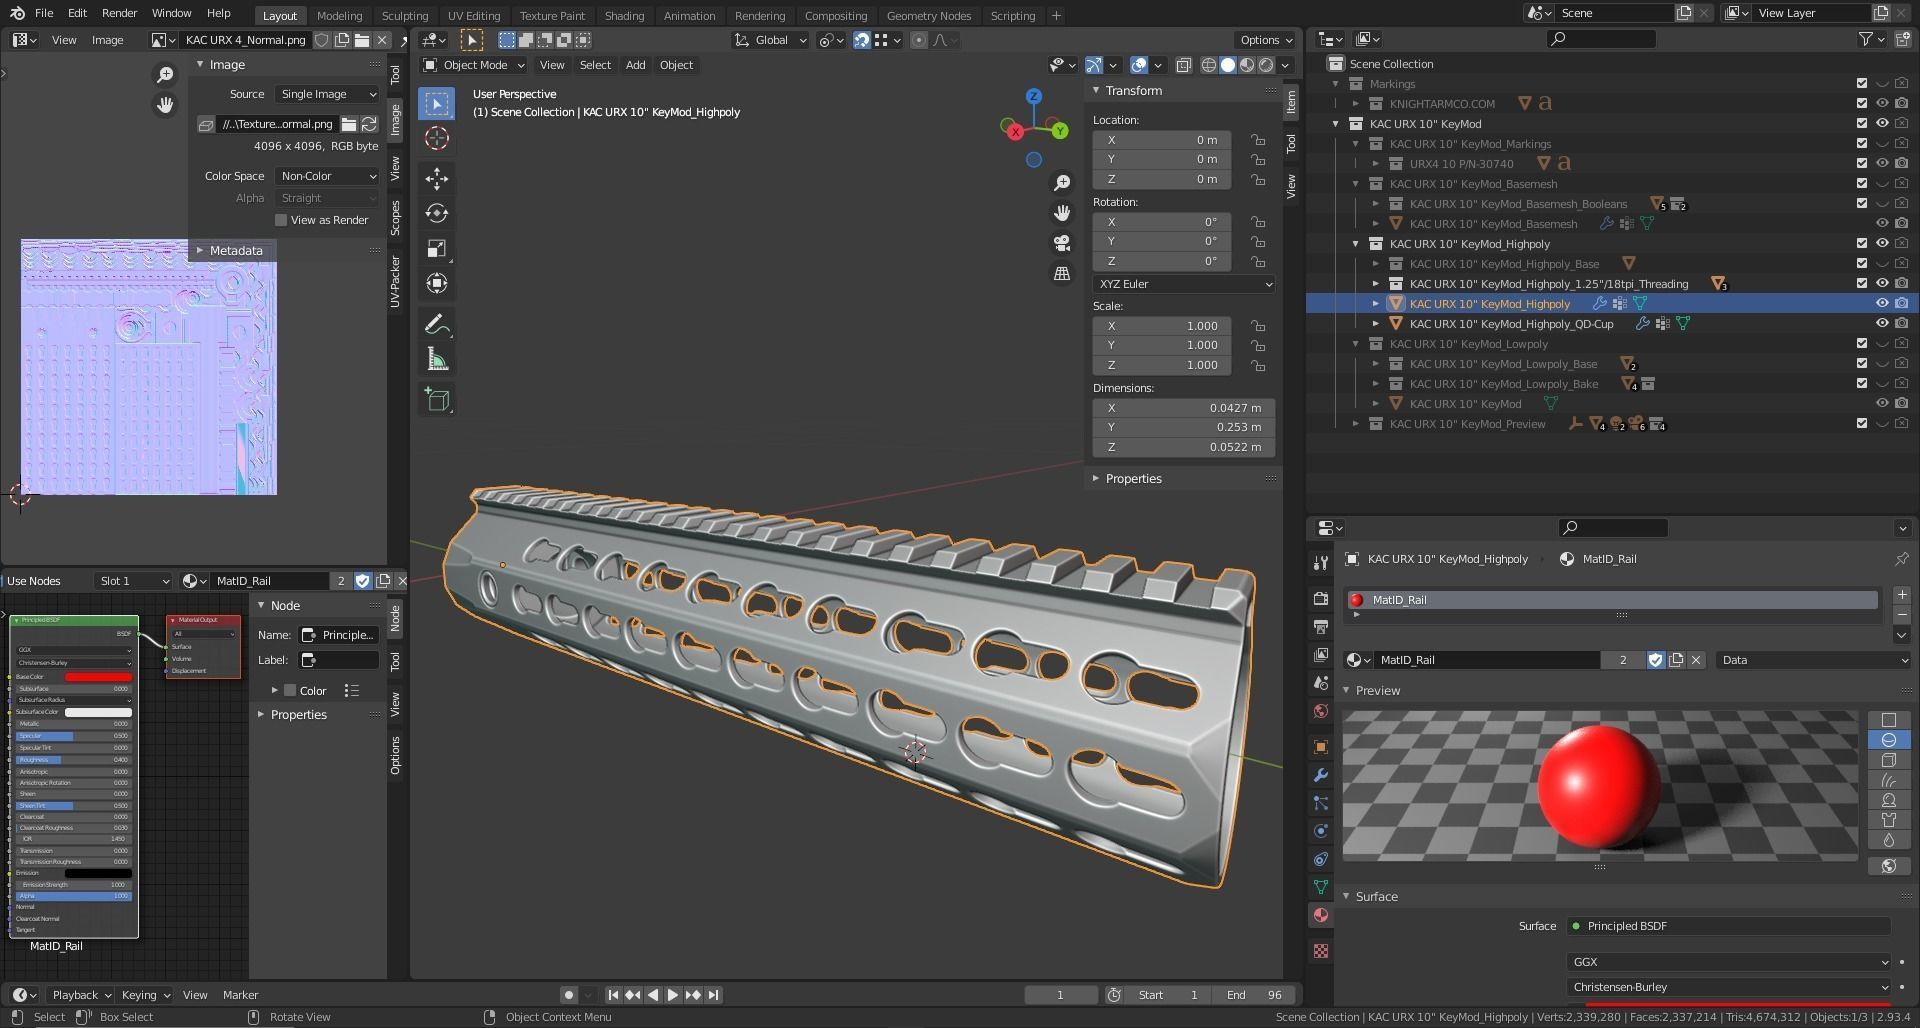Switch to the Geometry Nodes workspace tab
Image resolution: width=1920 pixels, height=1028 pixels.
tap(928, 16)
